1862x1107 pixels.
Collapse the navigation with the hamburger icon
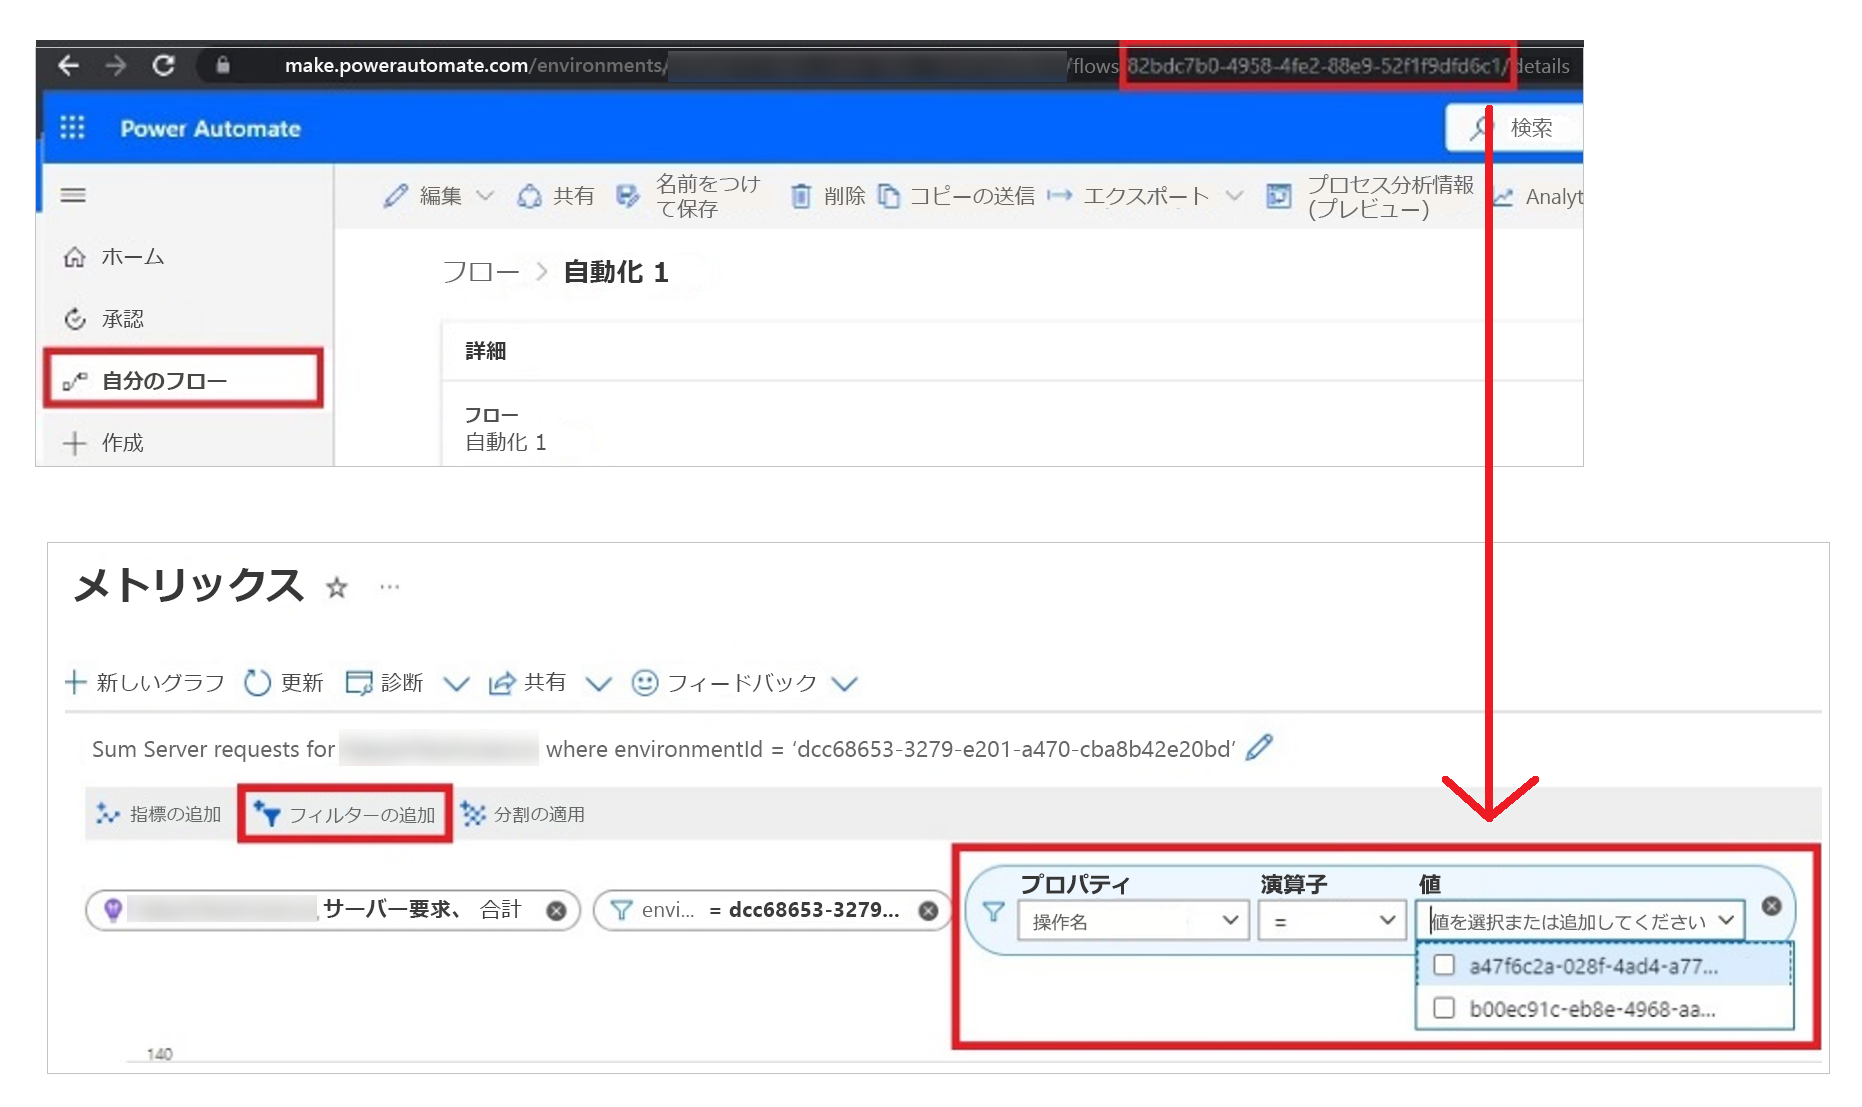pos(73,195)
